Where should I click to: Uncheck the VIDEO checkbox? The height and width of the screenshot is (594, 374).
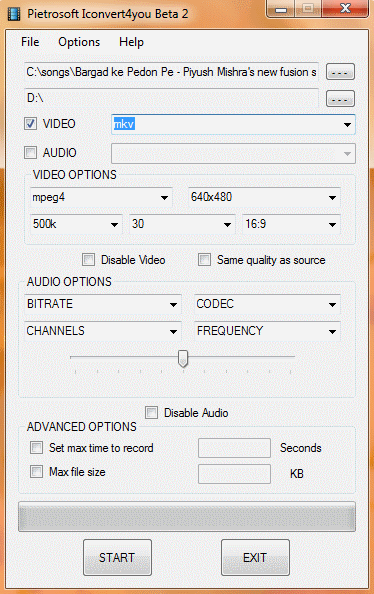pos(30,123)
